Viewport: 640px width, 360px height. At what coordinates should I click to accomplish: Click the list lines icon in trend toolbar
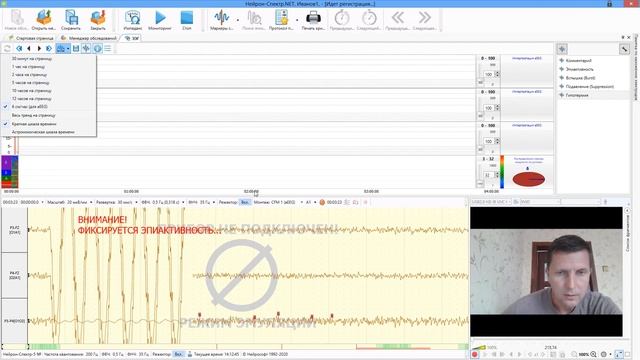108,49
